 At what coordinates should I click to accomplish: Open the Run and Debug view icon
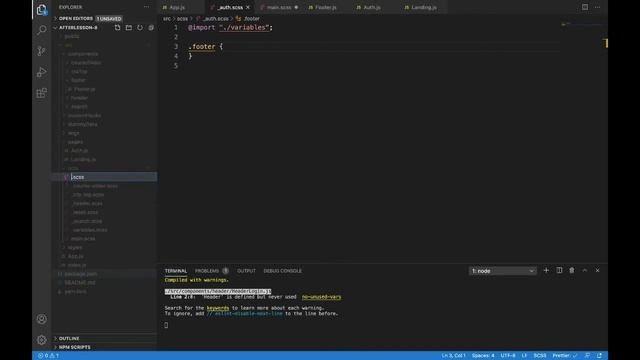[x=42, y=72]
